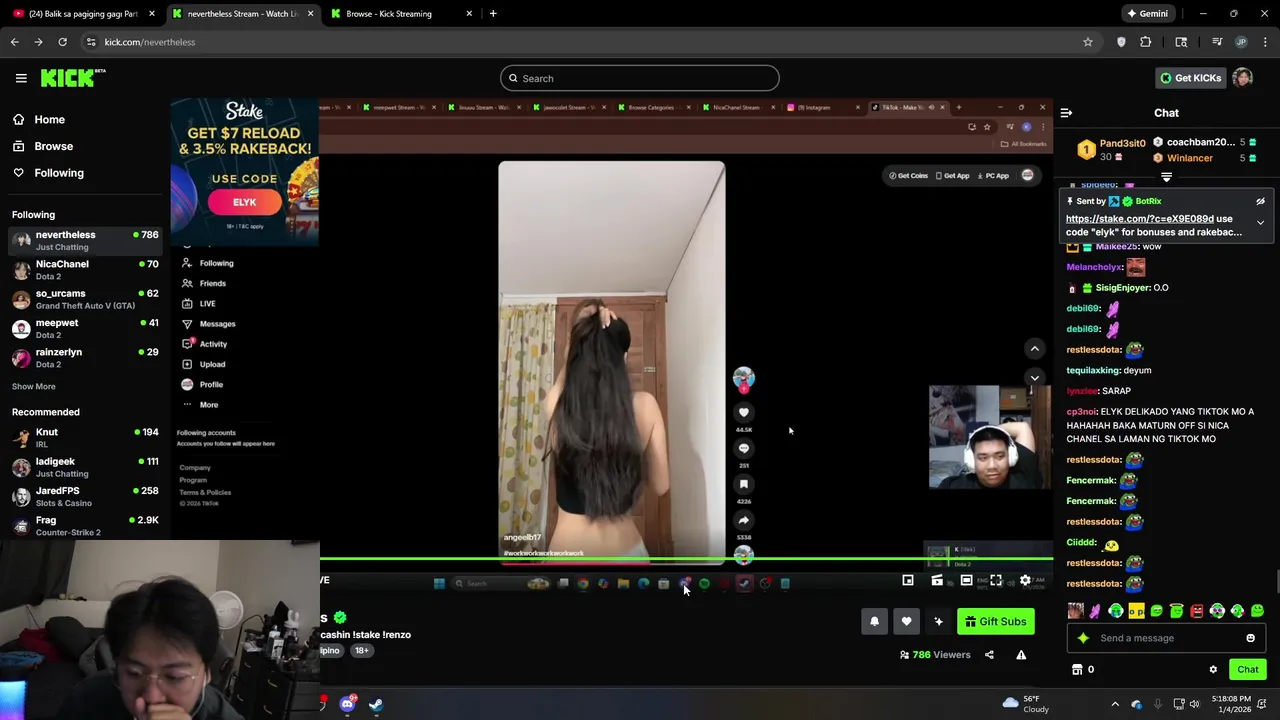
Task: Open the channel shop icon
Action: pos(1077,669)
